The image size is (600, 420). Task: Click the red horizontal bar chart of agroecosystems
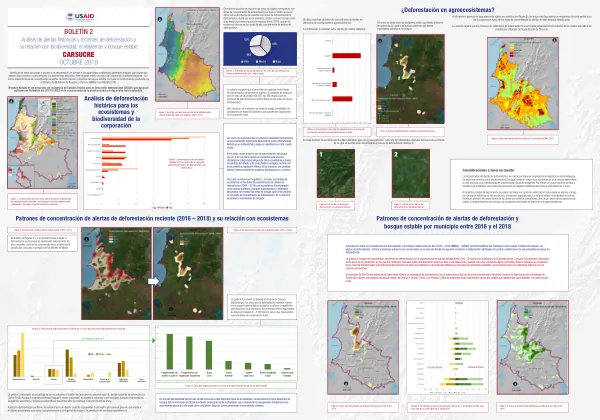337,78
